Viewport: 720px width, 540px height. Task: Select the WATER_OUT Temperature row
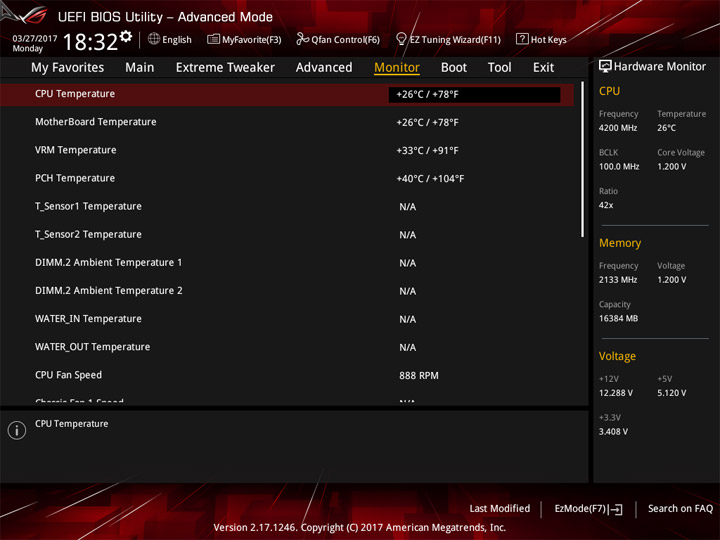click(x=287, y=347)
